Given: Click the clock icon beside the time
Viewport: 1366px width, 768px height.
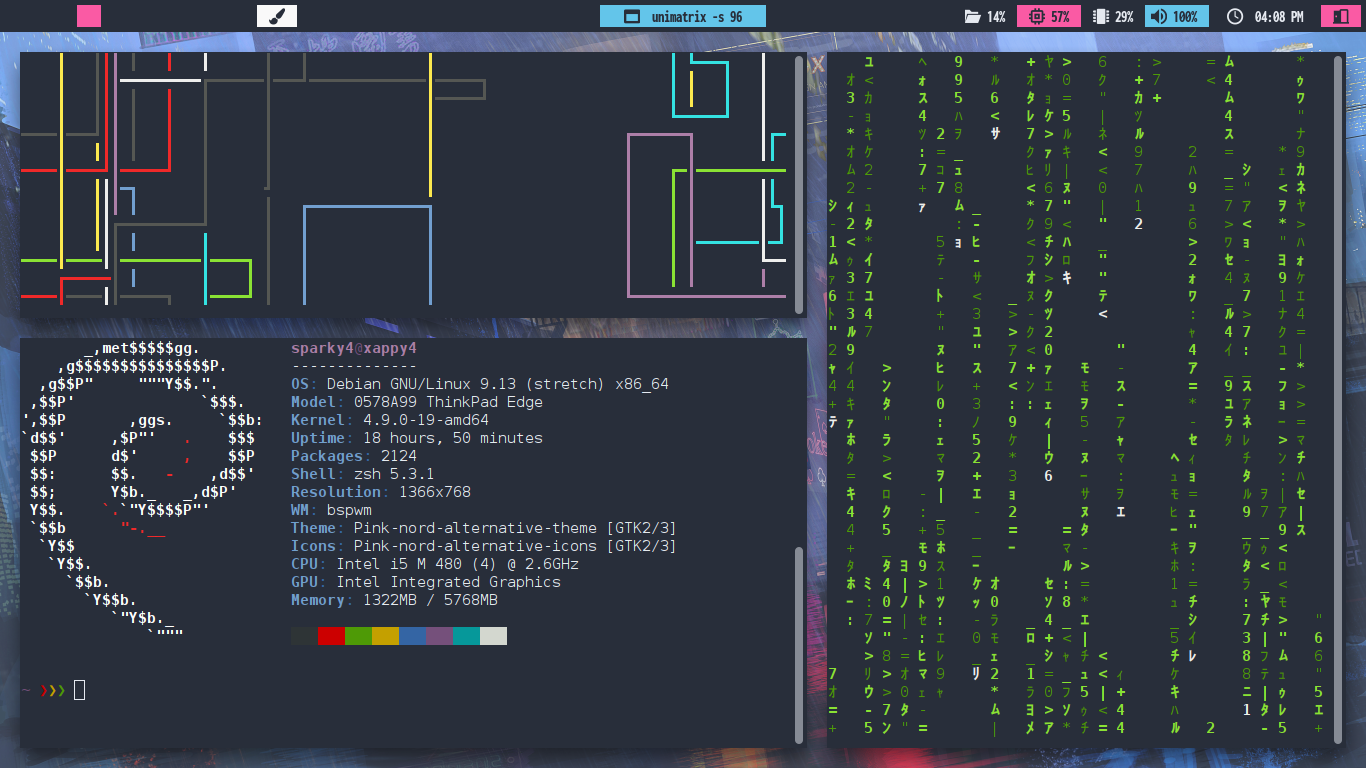Looking at the screenshot, I should pos(1234,17).
